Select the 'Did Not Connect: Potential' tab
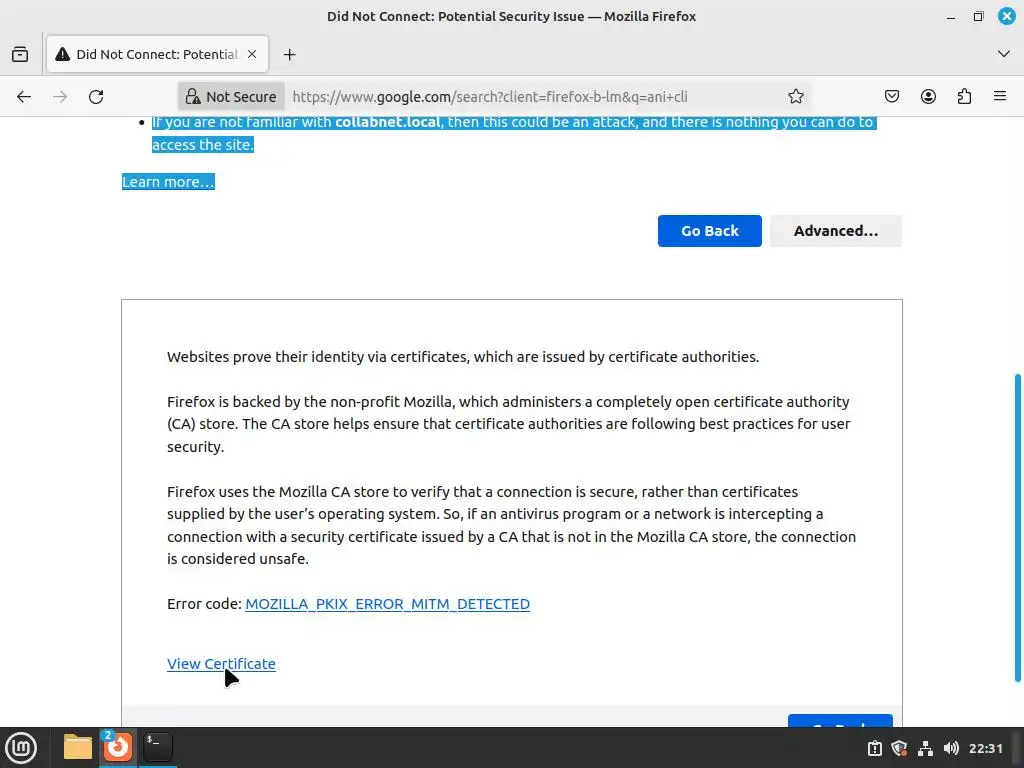The height and width of the screenshot is (768, 1024). pos(157,54)
